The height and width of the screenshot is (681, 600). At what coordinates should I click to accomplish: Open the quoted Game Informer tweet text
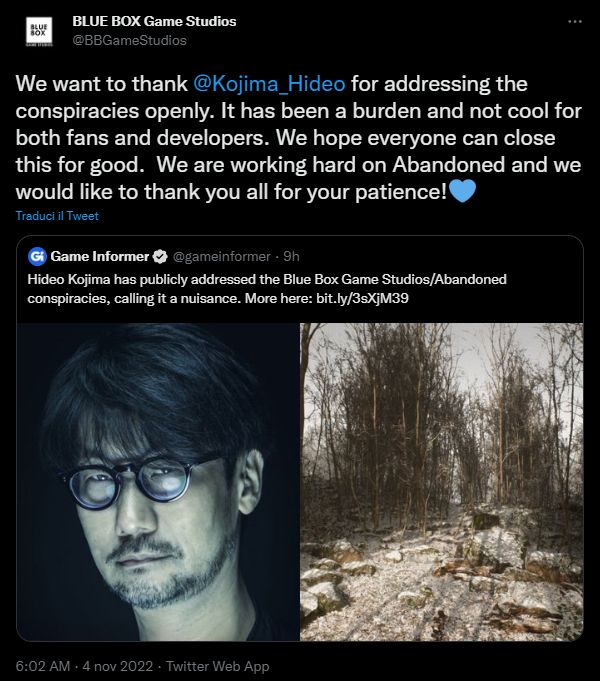click(x=267, y=289)
